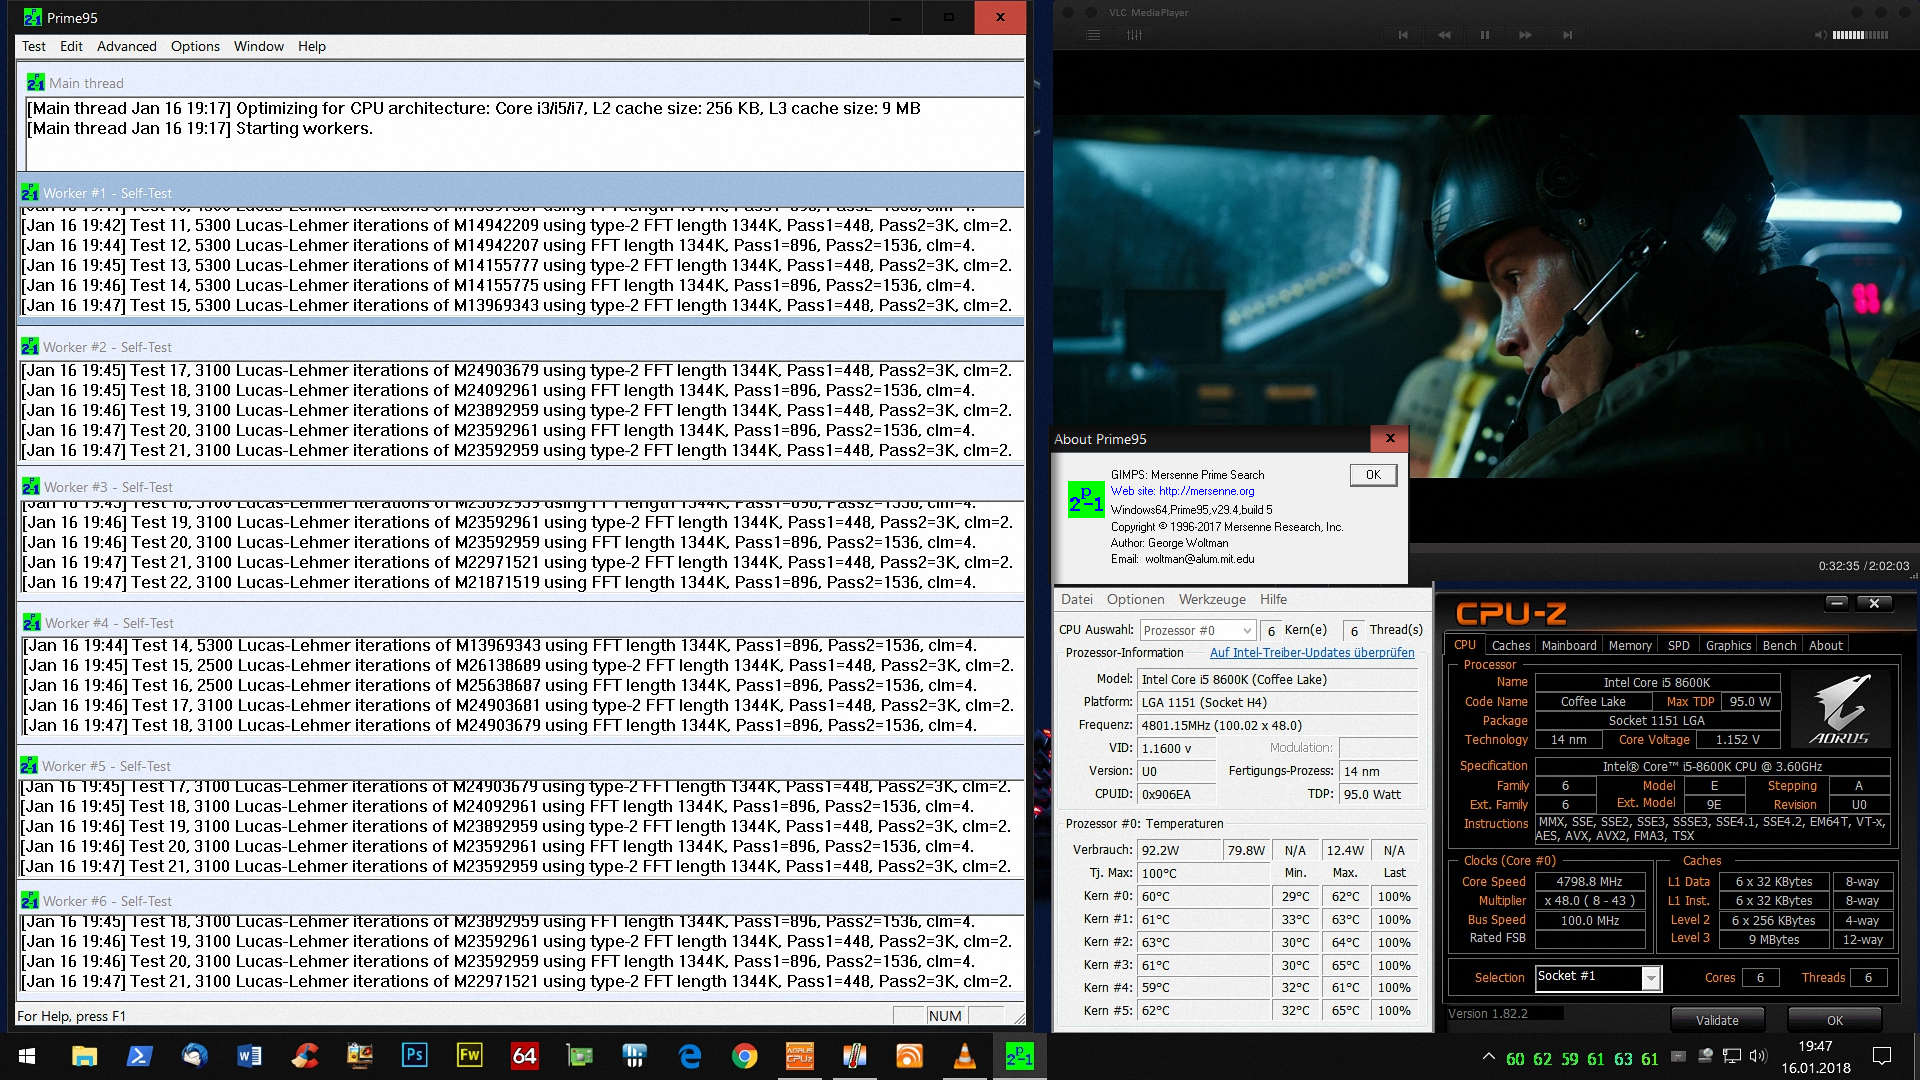The width and height of the screenshot is (1920, 1080).
Task: Pause playback in VLC player
Action: 1484,35
